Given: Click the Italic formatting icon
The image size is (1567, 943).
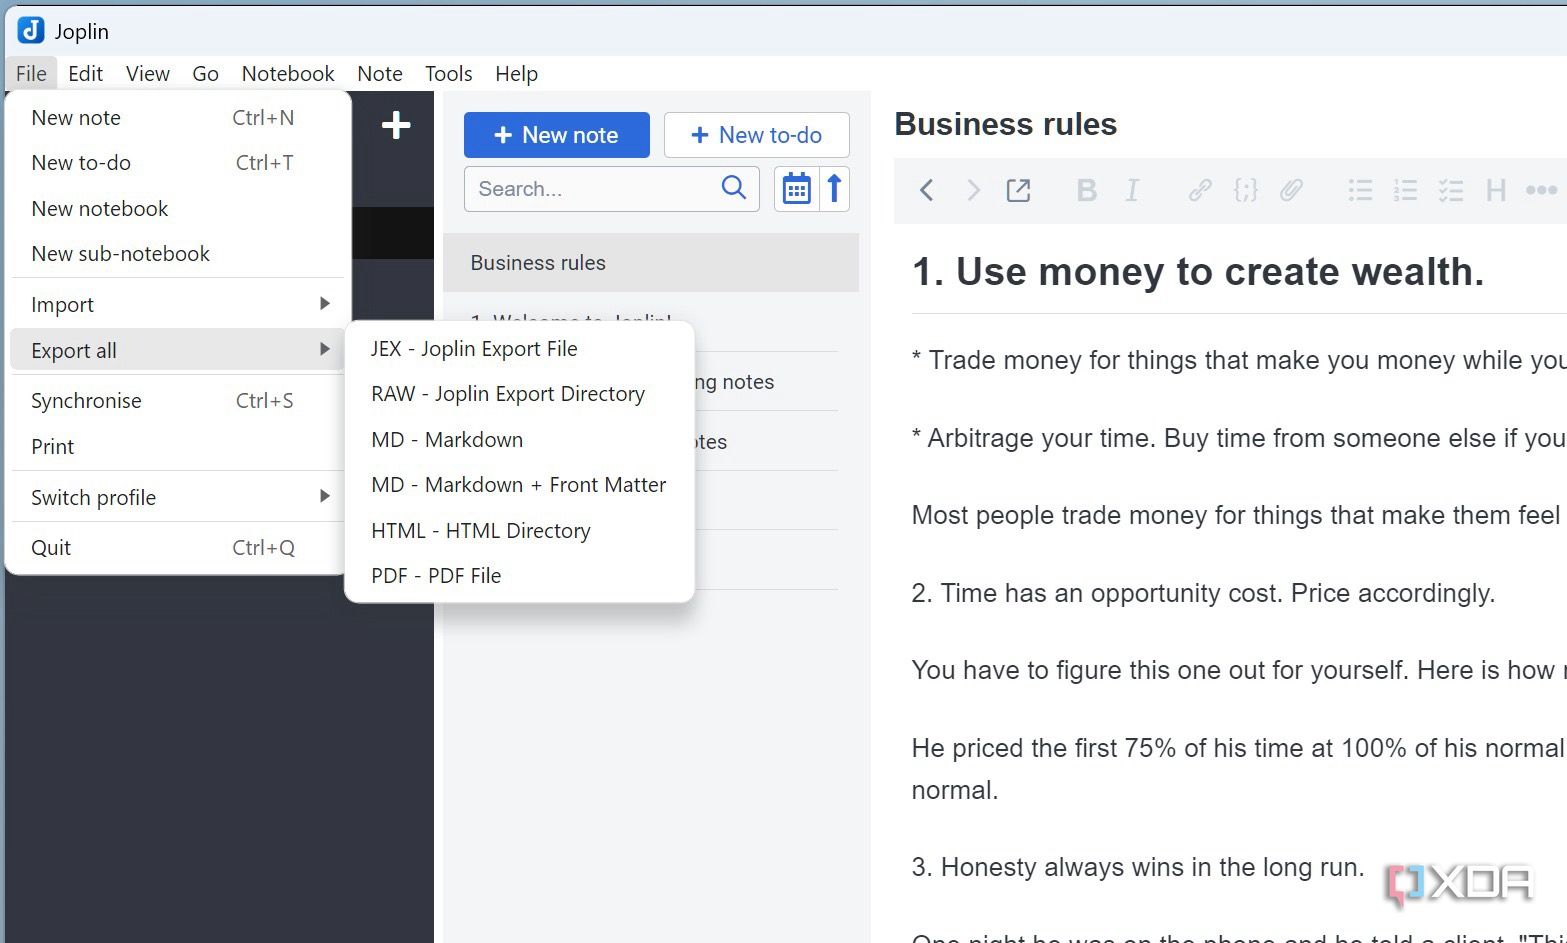Looking at the screenshot, I should [1132, 190].
